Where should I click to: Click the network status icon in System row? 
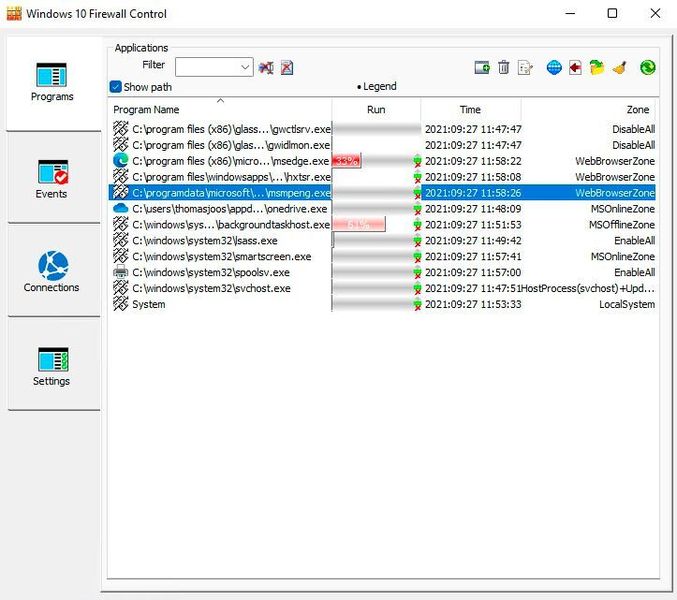tap(417, 304)
